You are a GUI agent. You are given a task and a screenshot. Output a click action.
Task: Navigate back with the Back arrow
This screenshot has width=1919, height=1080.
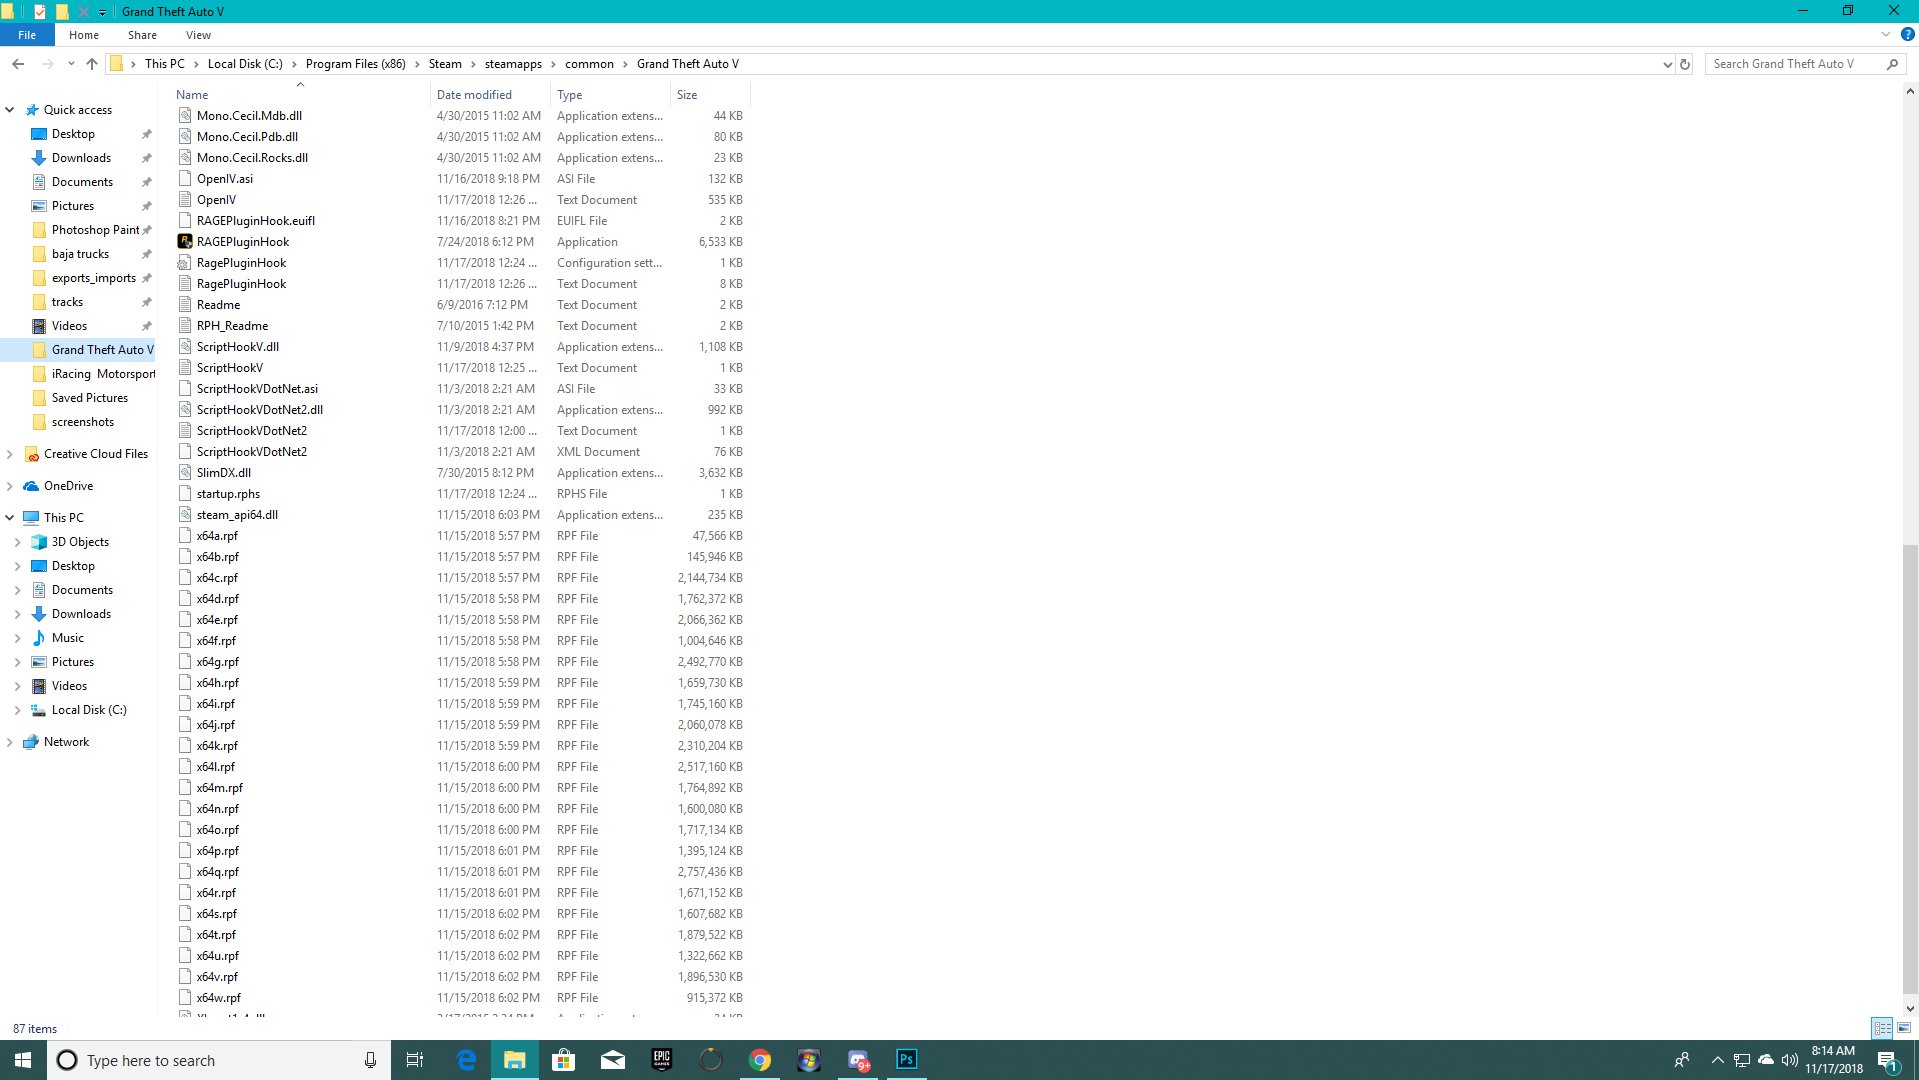coord(18,64)
